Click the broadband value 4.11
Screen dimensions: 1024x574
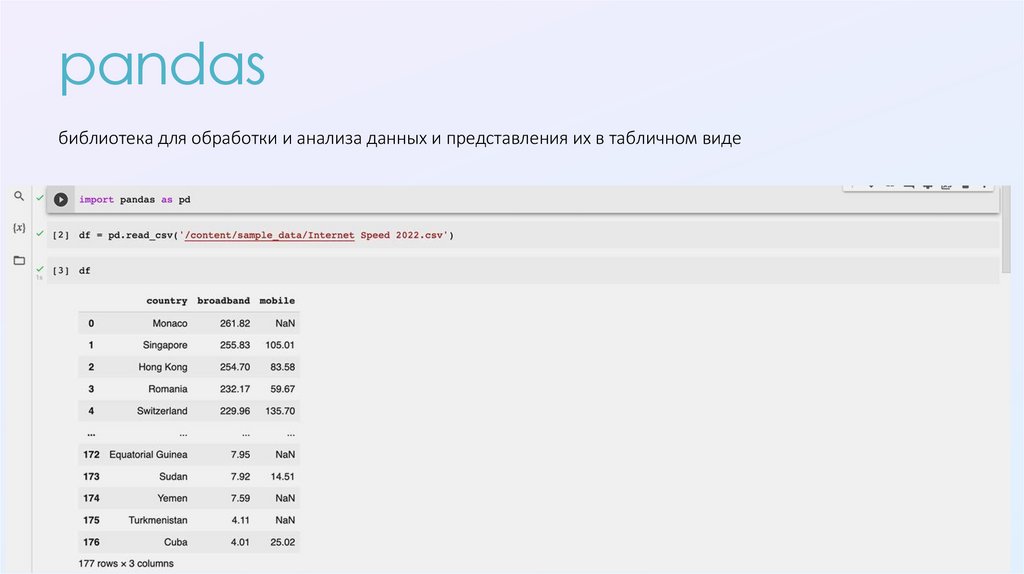coord(240,520)
